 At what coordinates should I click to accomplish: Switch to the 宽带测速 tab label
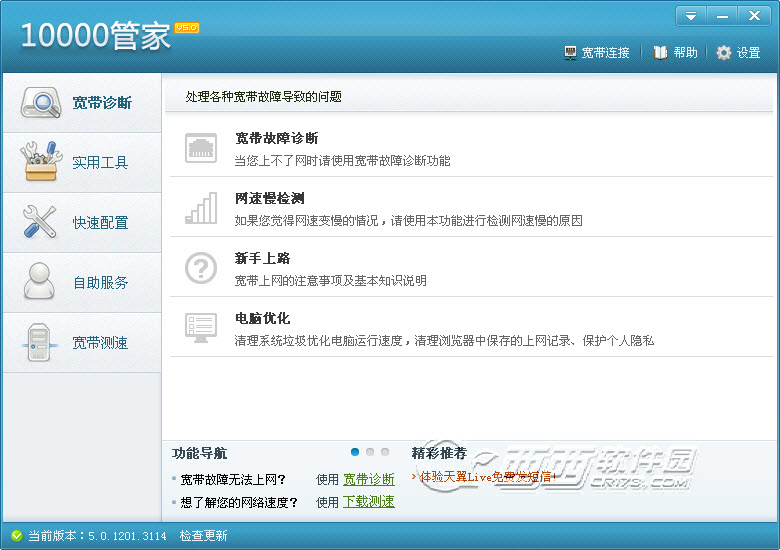pyautogui.click(x=100, y=343)
